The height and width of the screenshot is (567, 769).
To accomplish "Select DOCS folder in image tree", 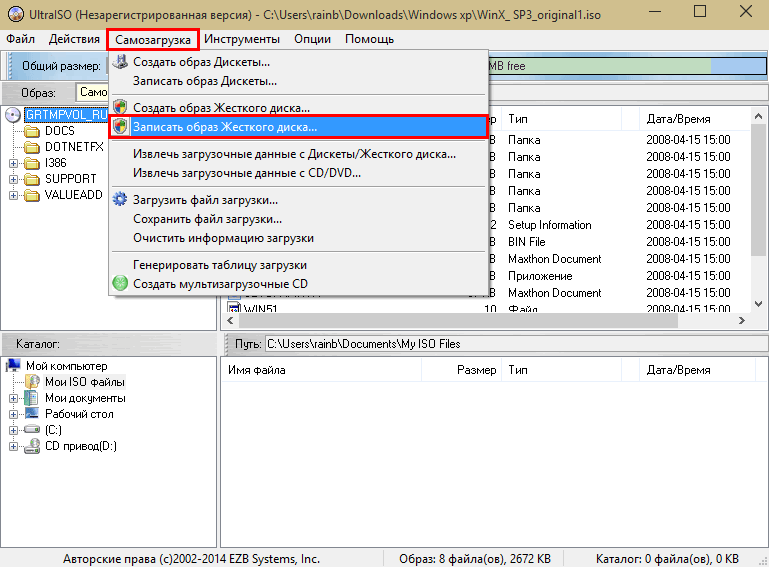I will [60, 131].
